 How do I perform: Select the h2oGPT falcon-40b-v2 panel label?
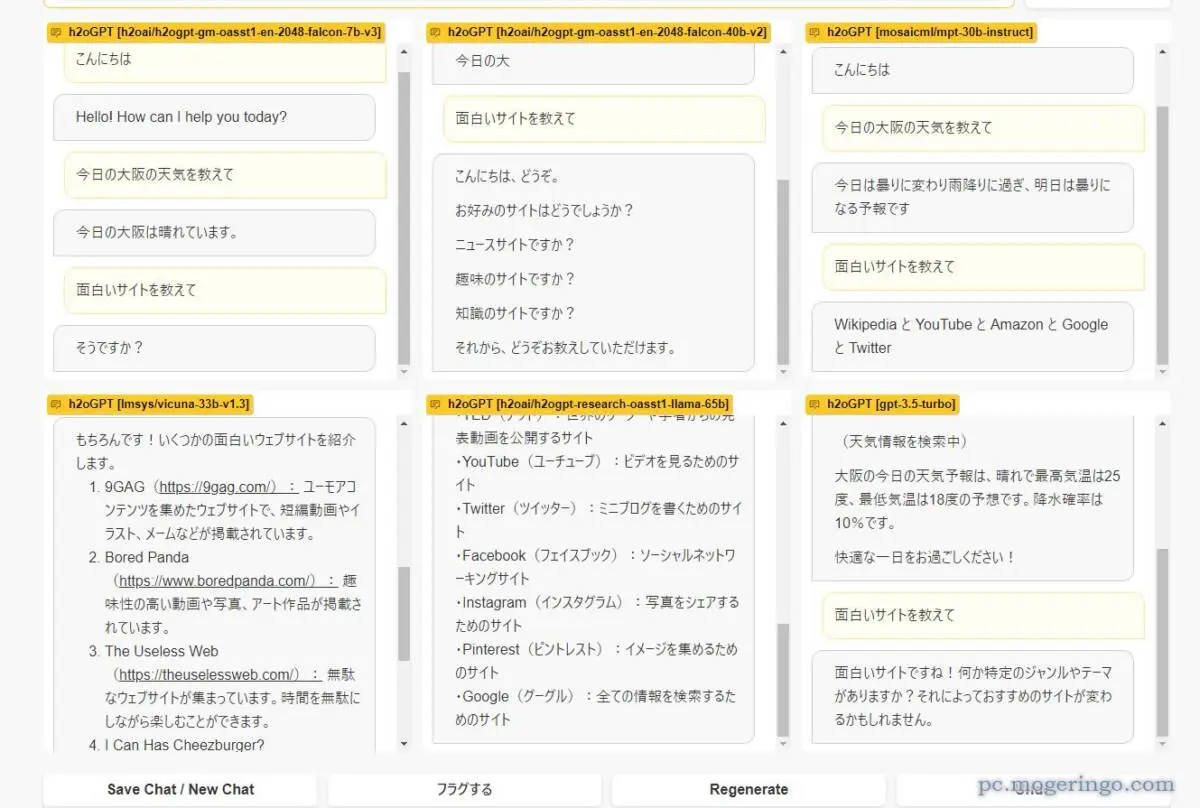(x=598, y=32)
